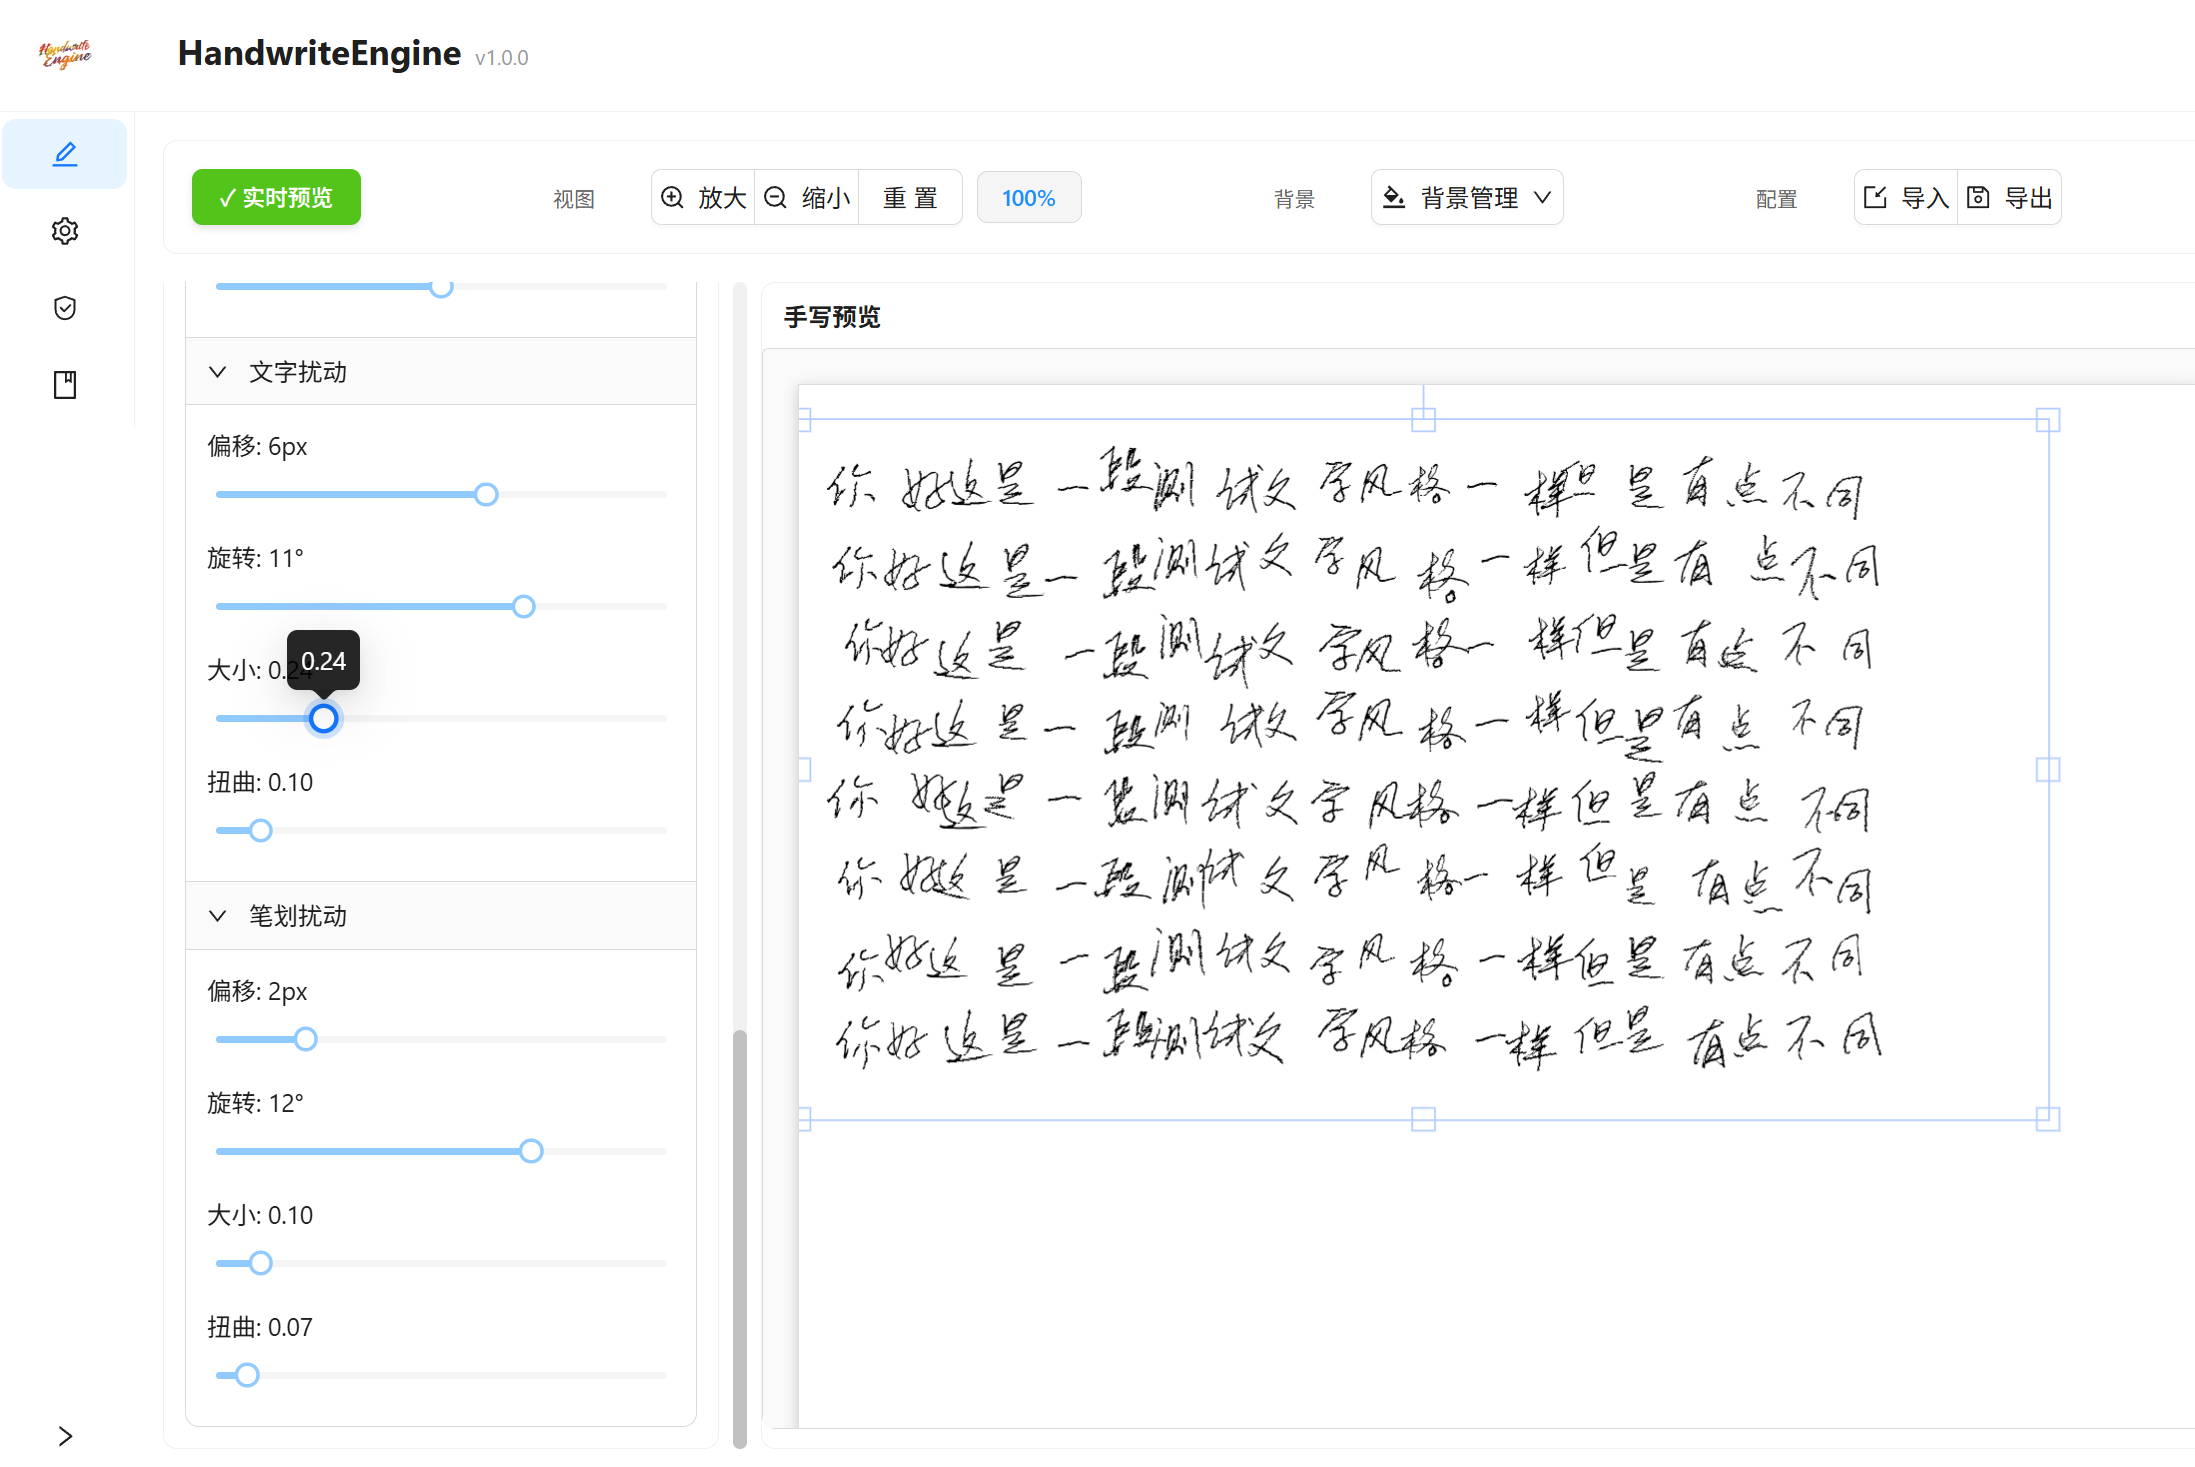Click the 放大 zoom in button
The image size is (2195, 1467).
(704, 198)
